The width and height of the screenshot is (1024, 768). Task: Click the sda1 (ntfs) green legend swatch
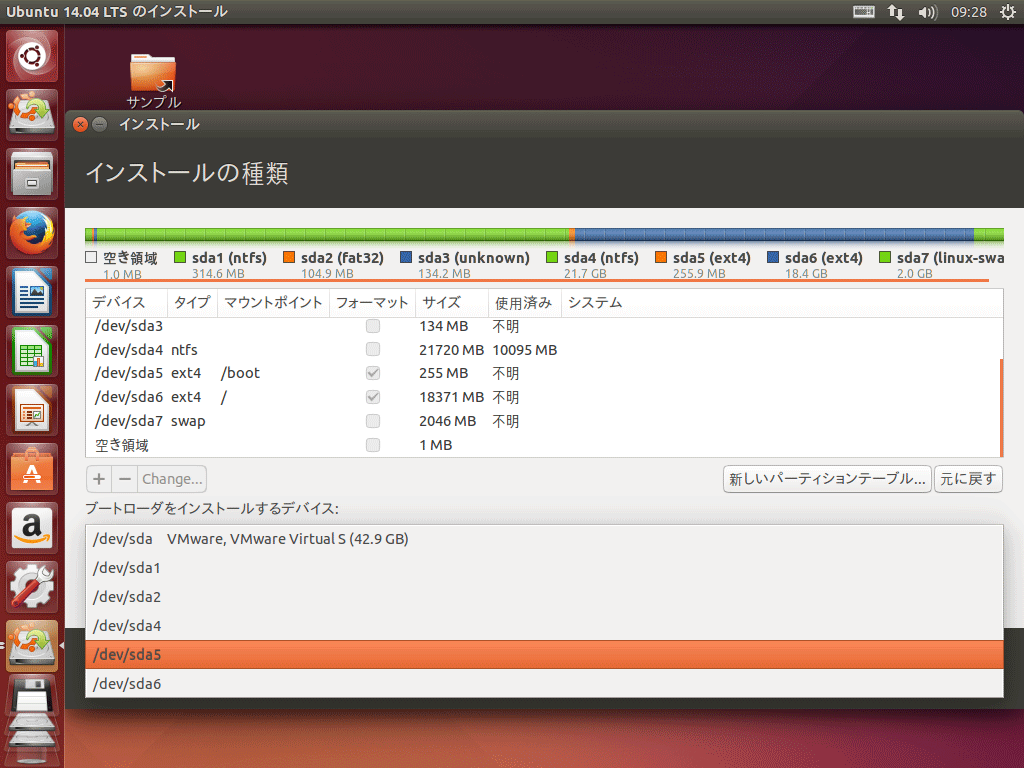click(x=180, y=257)
